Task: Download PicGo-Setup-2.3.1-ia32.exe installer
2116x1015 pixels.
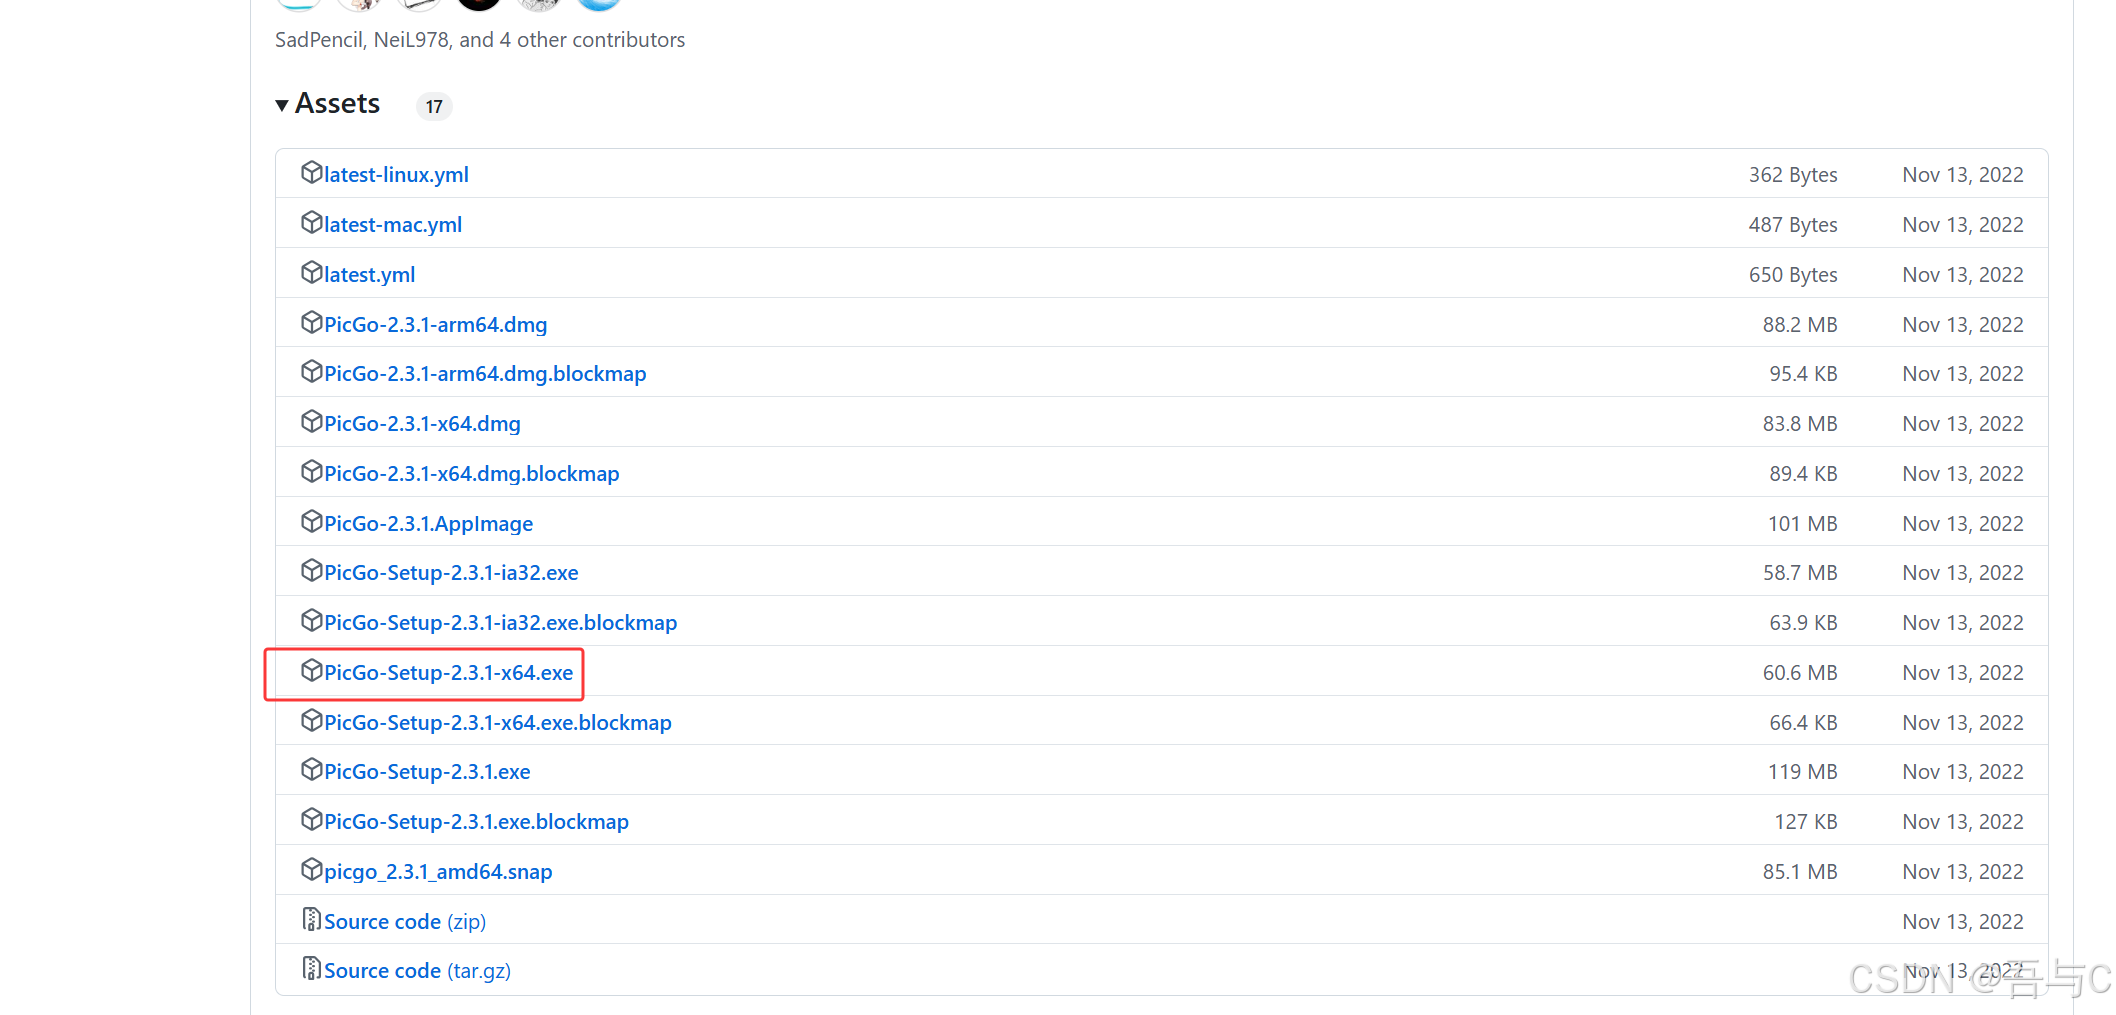Action: pos(451,573)
